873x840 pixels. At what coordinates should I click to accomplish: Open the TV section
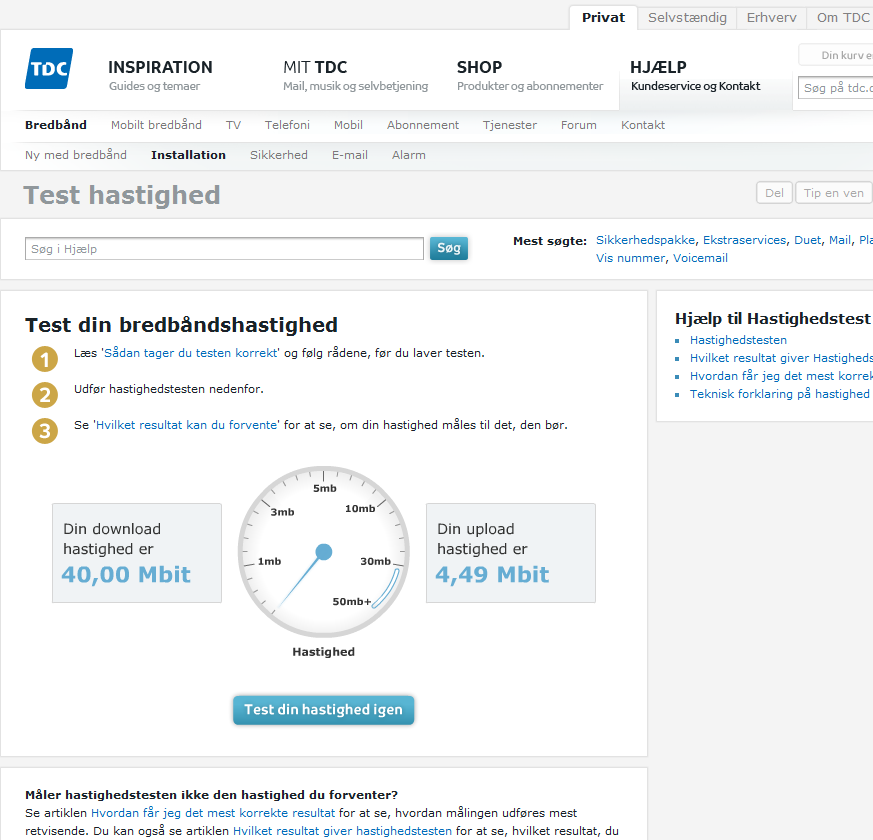tap(233, 125)
